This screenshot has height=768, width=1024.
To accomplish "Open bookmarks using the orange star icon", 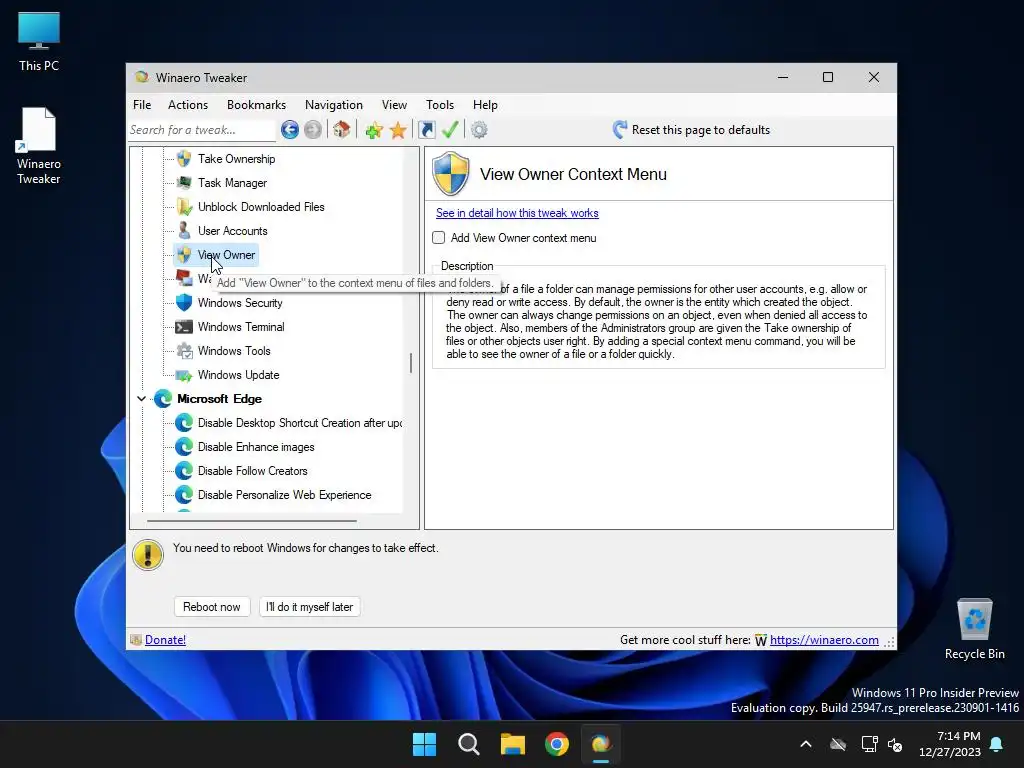I will pyautogui.click(x=398, y=130).
